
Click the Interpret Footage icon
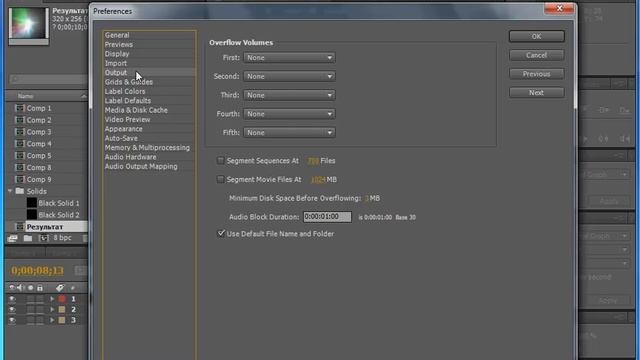pos(13,238)
